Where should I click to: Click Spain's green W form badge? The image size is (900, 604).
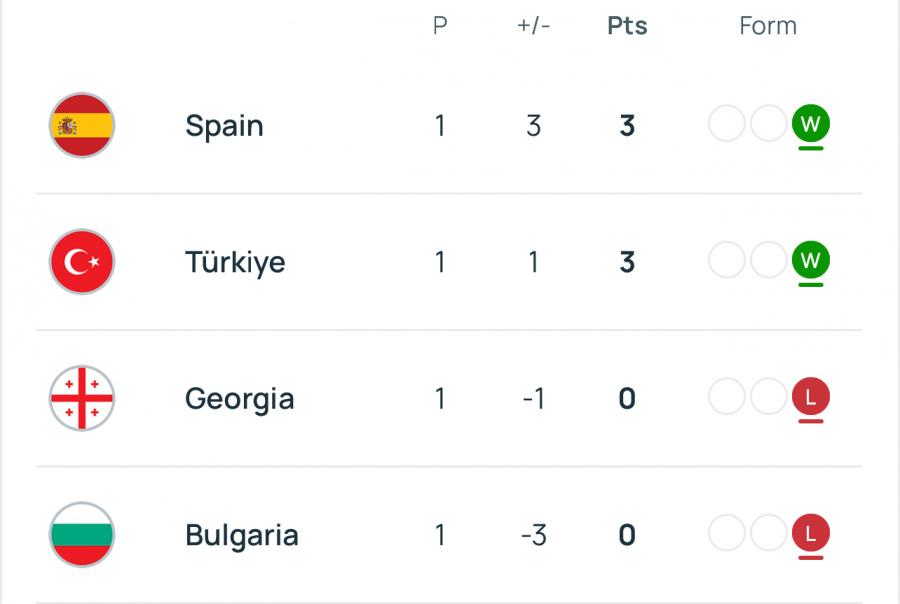pyautogui.click(x=810, y=123)
